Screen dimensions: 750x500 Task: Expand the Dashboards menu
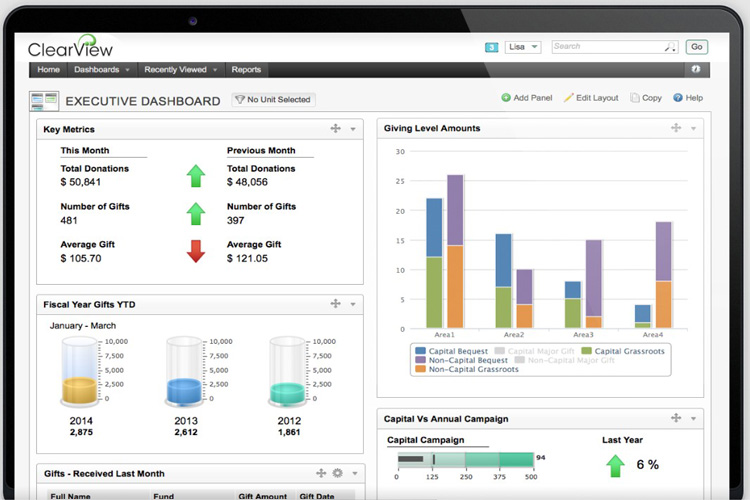tap(102, 69)
